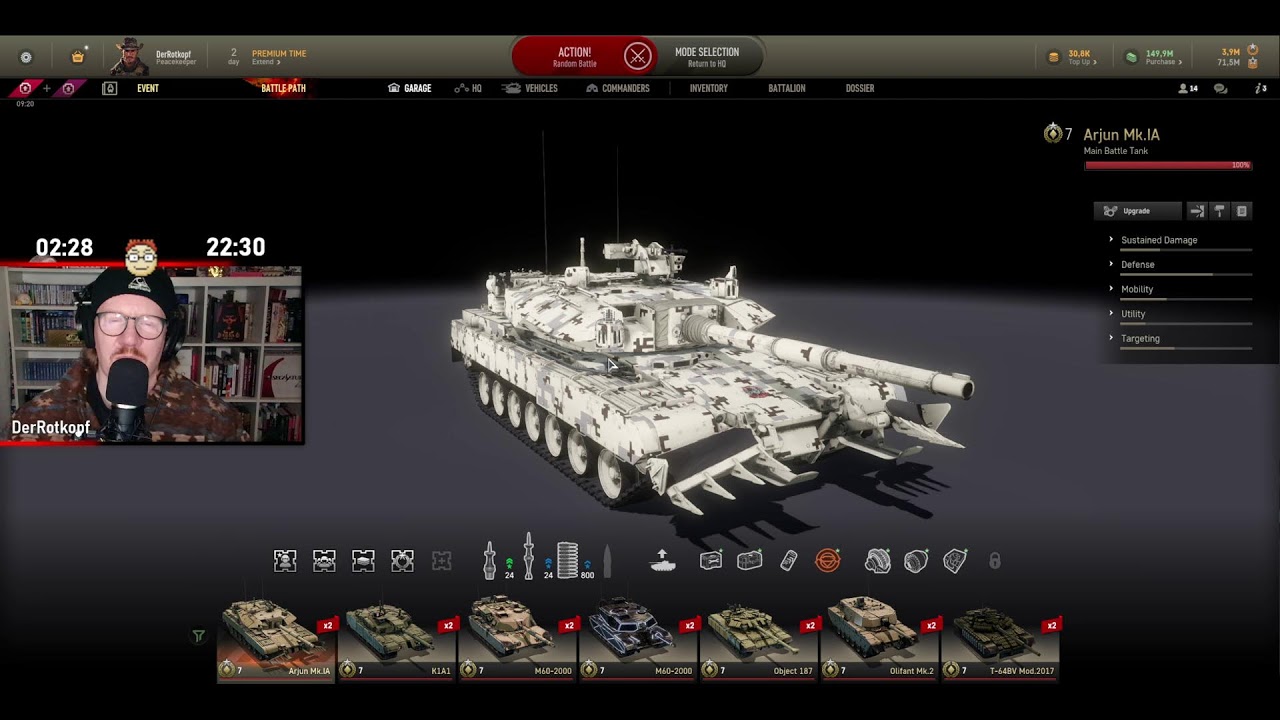Click the crossed swords battle icon

[638, 57]
